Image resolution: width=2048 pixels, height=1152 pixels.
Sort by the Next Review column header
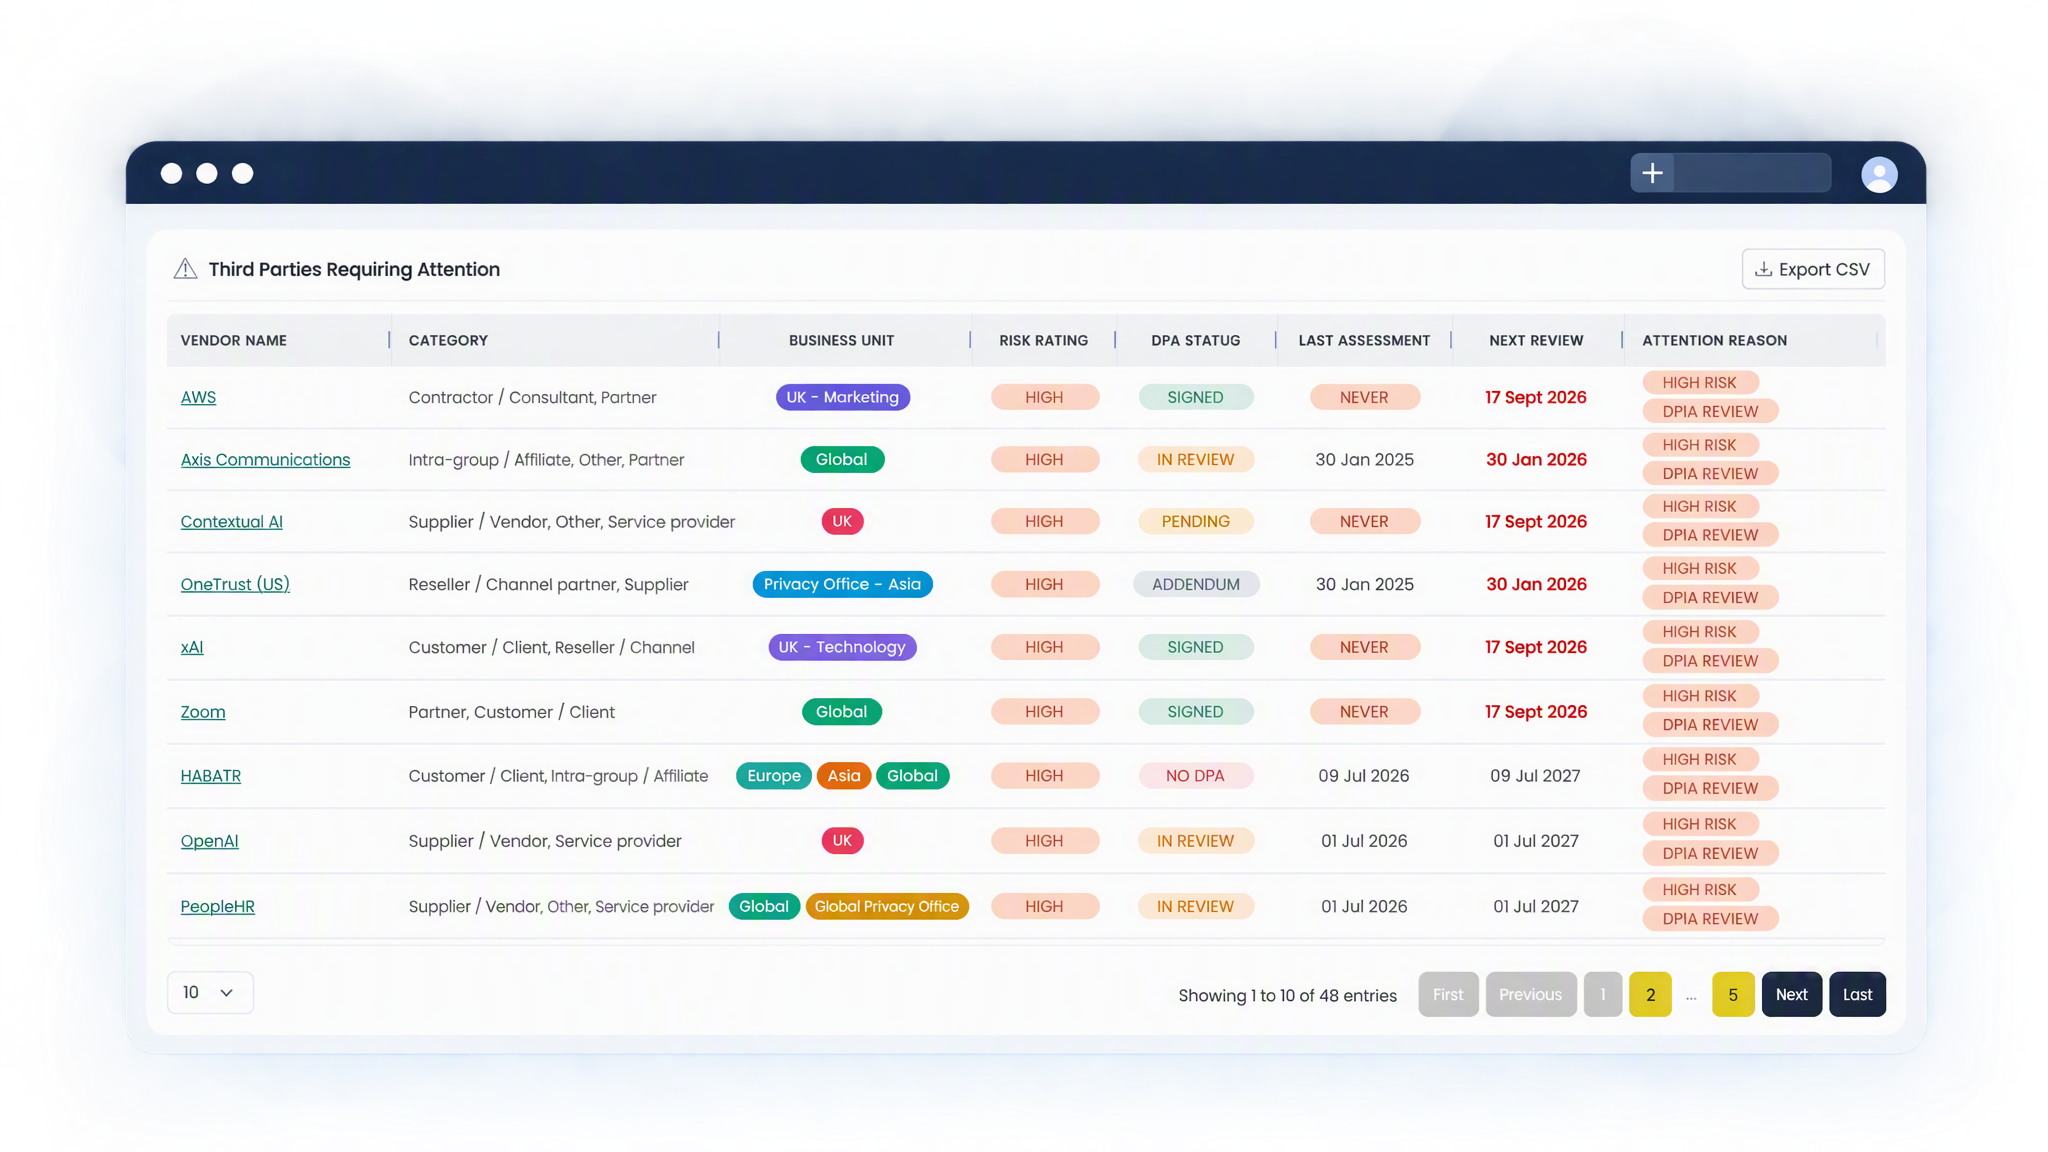coord(1536,340)
